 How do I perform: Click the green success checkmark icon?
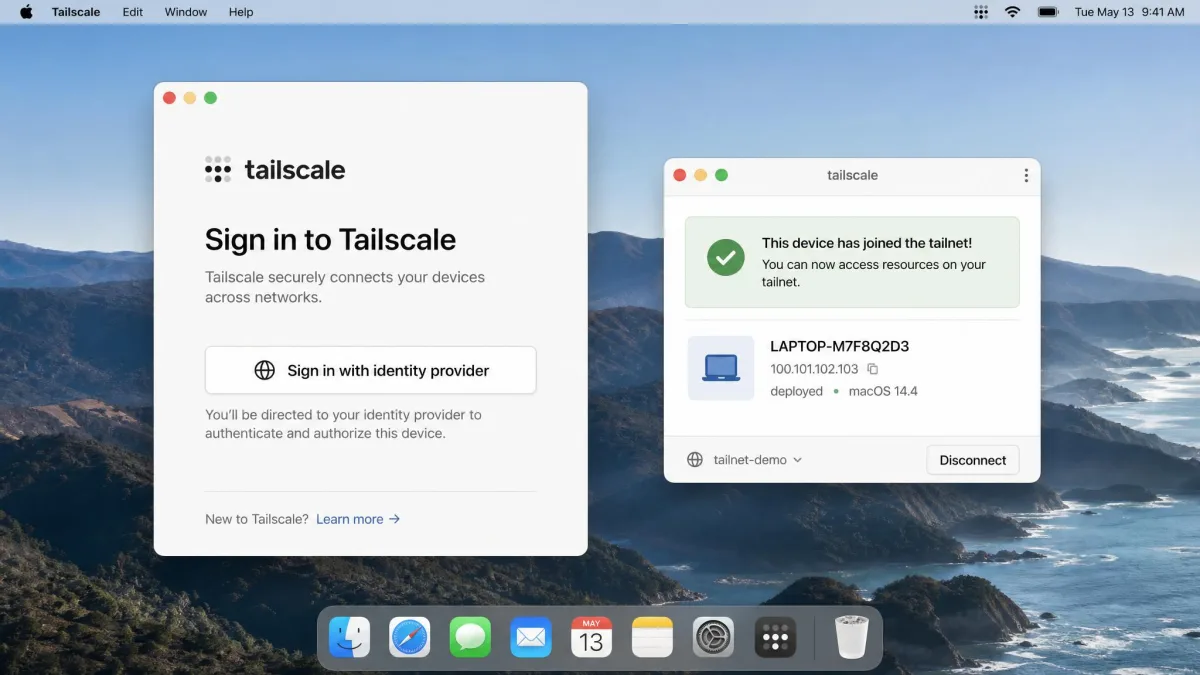726,258
